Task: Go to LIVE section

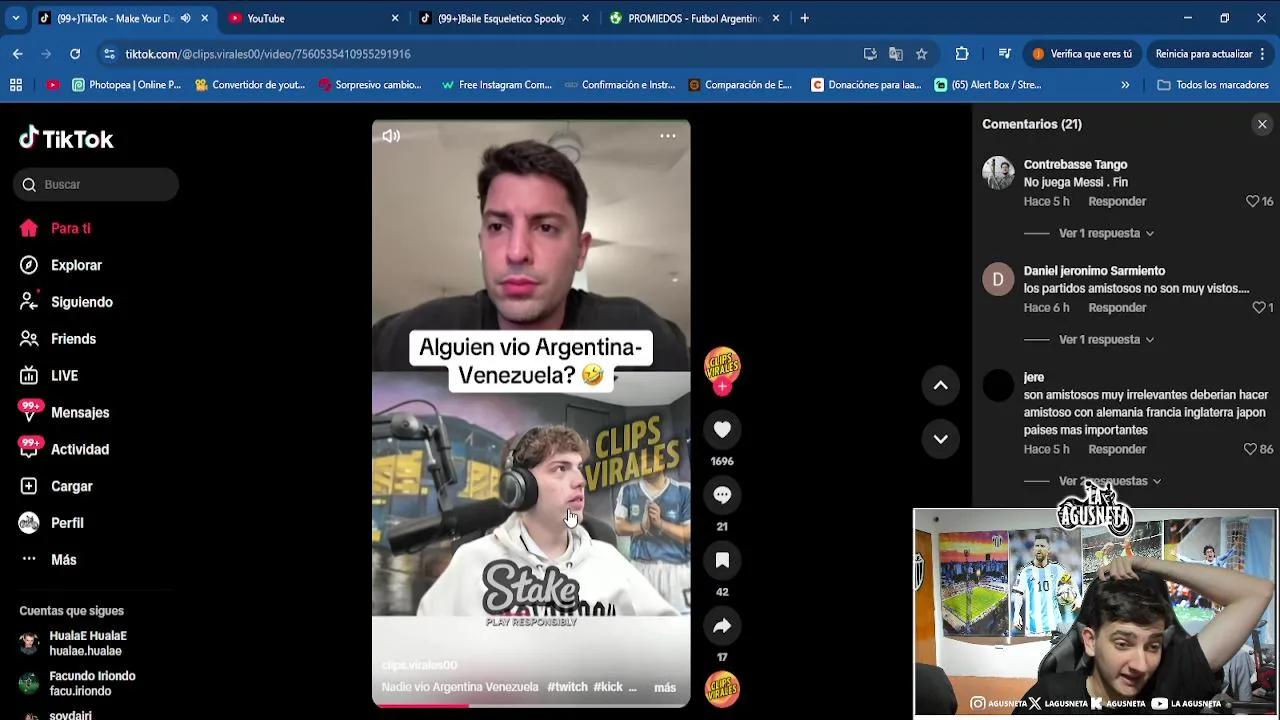Action: pyautogui.click(x=50, y=376)
